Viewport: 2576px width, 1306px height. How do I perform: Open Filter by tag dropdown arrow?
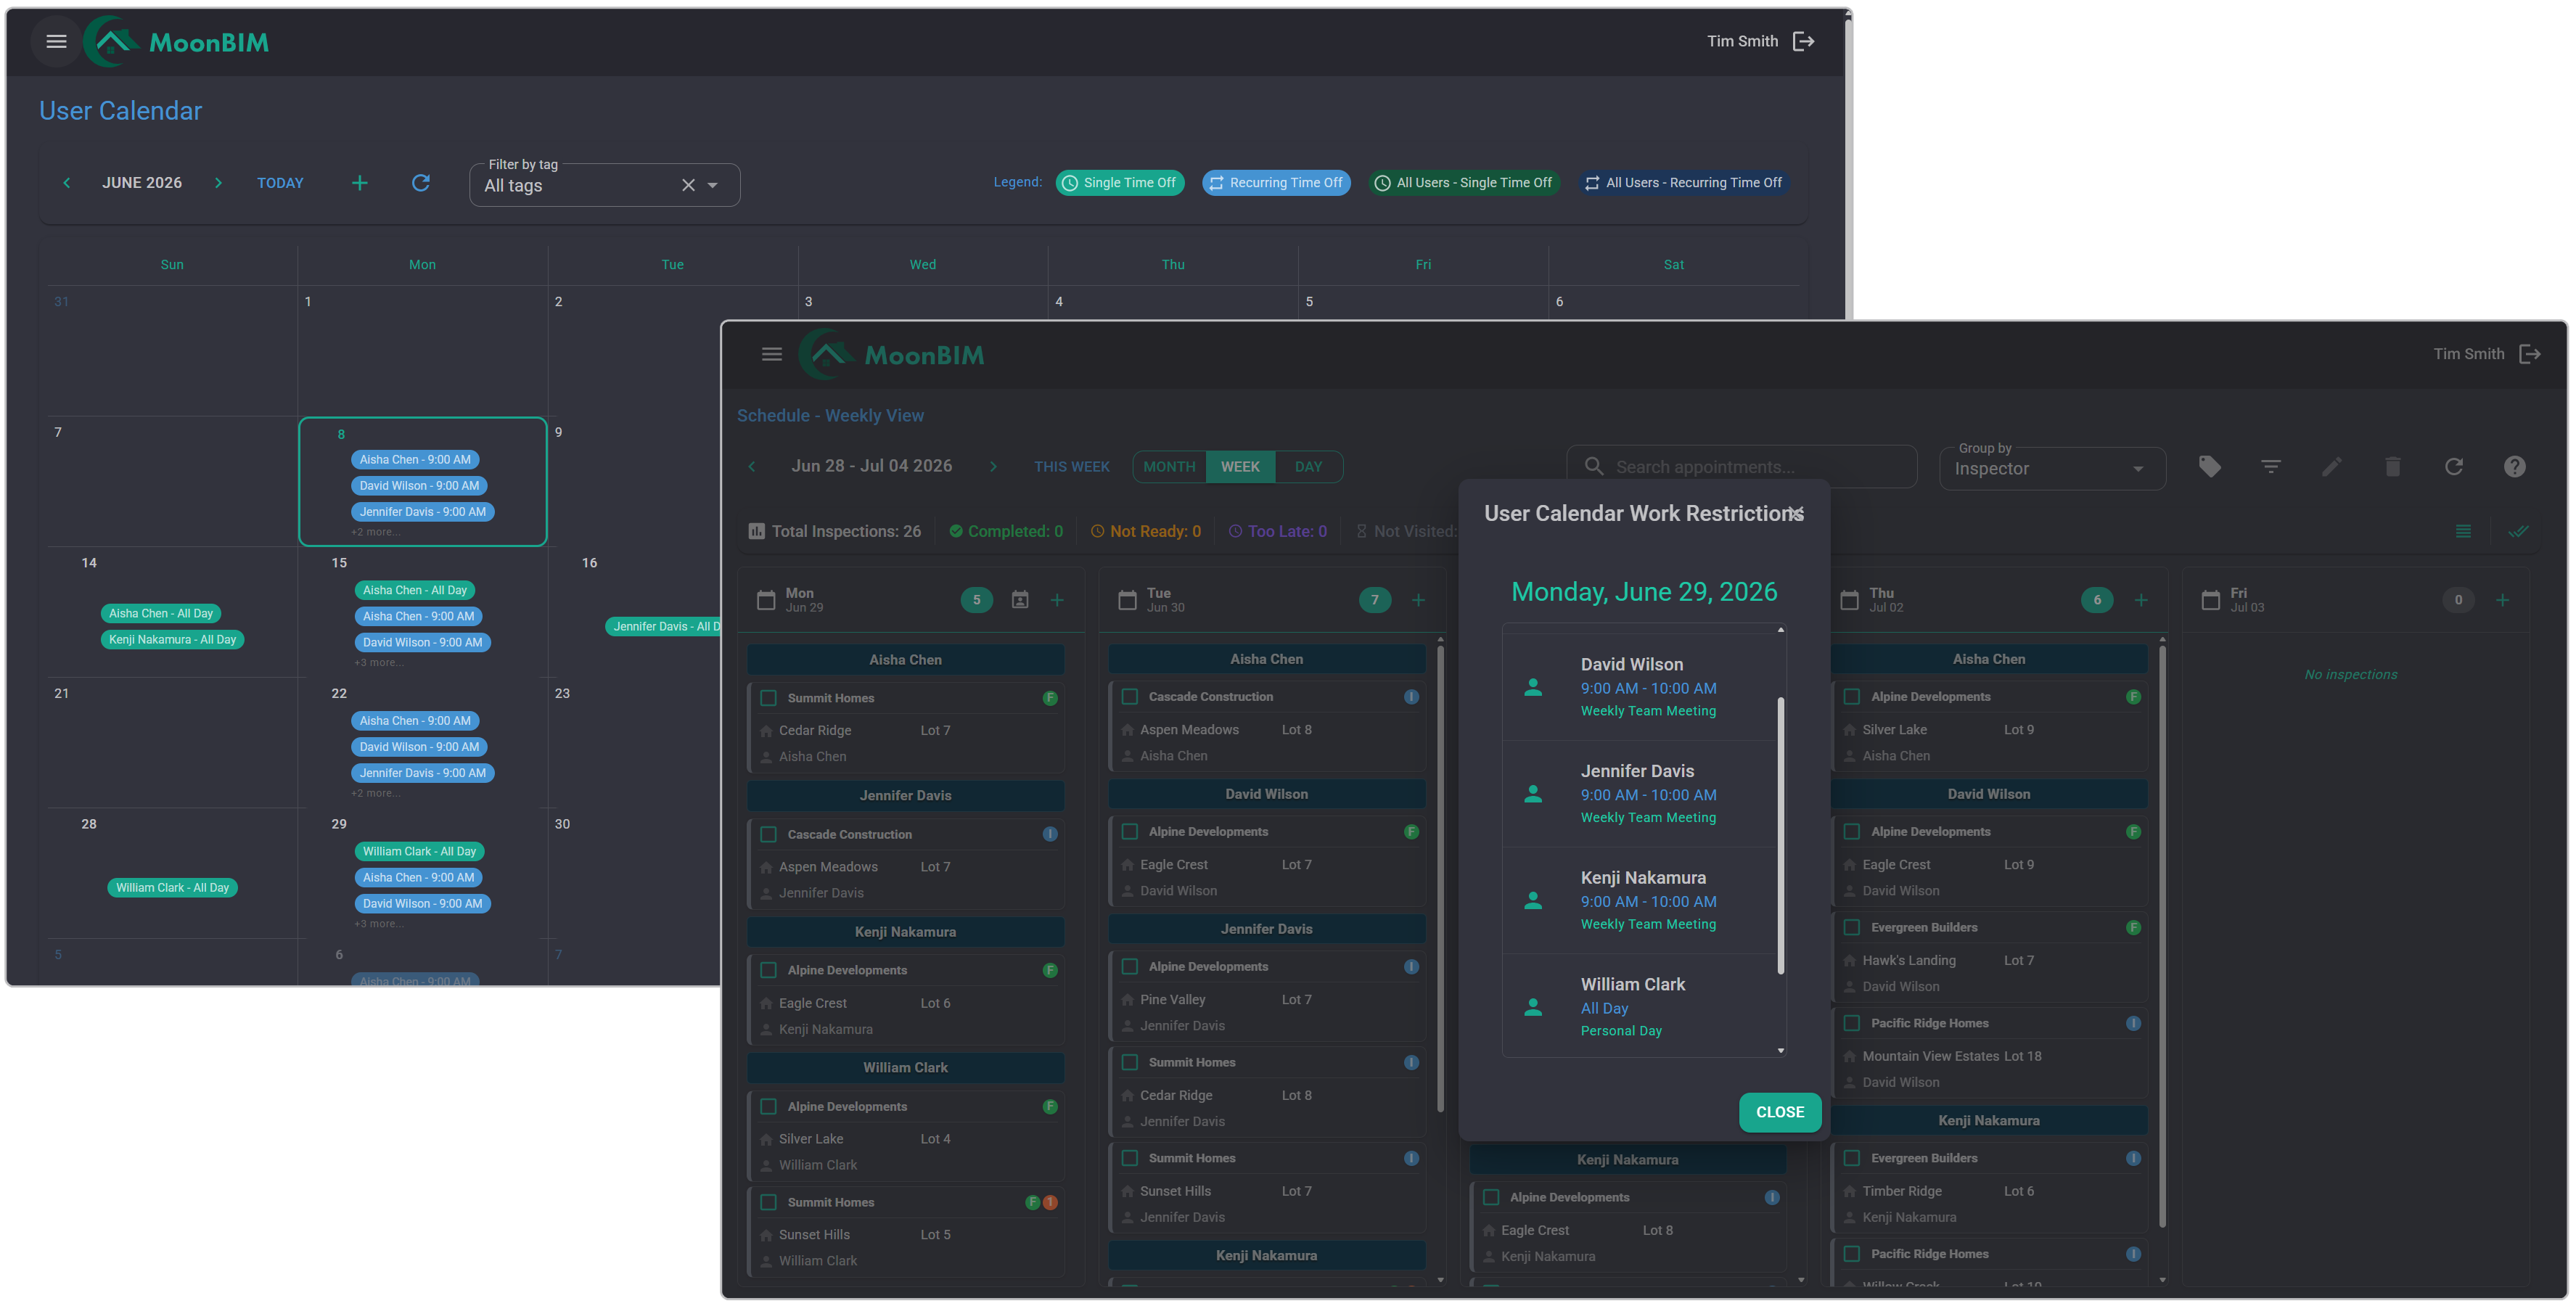(x=713, y=185)
